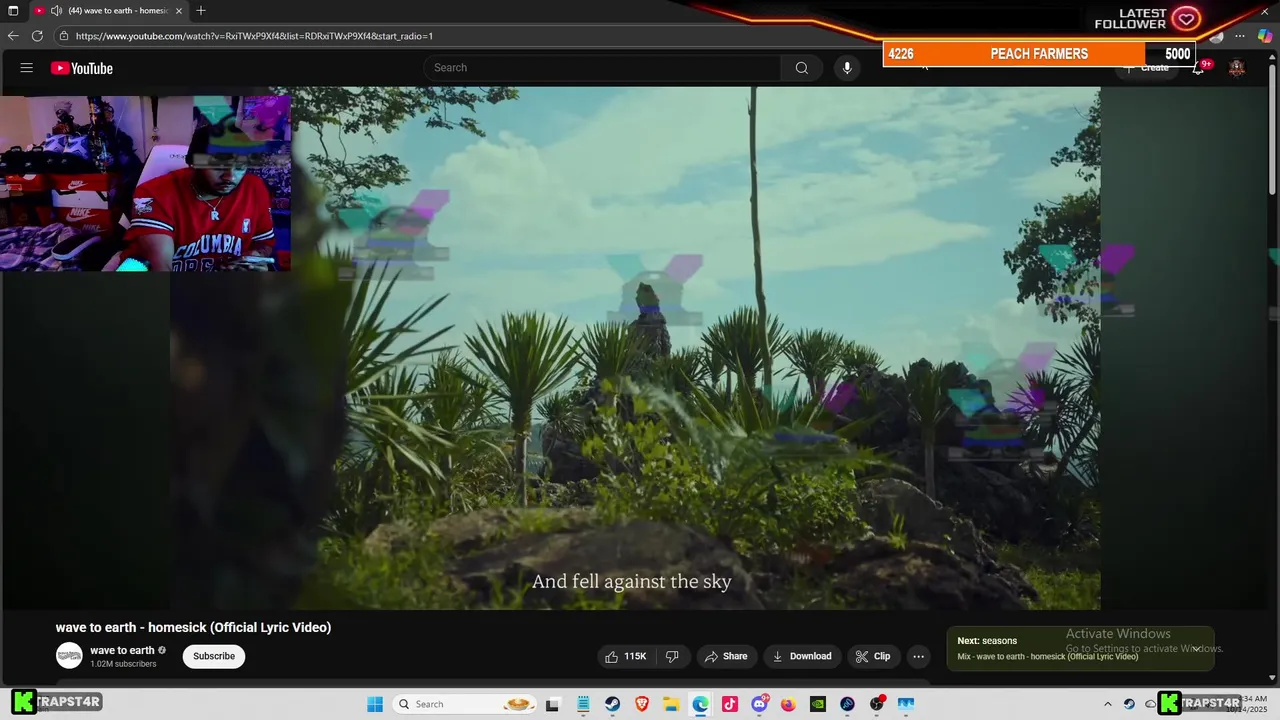Share the video
Image resolution: width=1280 pixels, height=720 pixels.
click(x=726, y=656)
